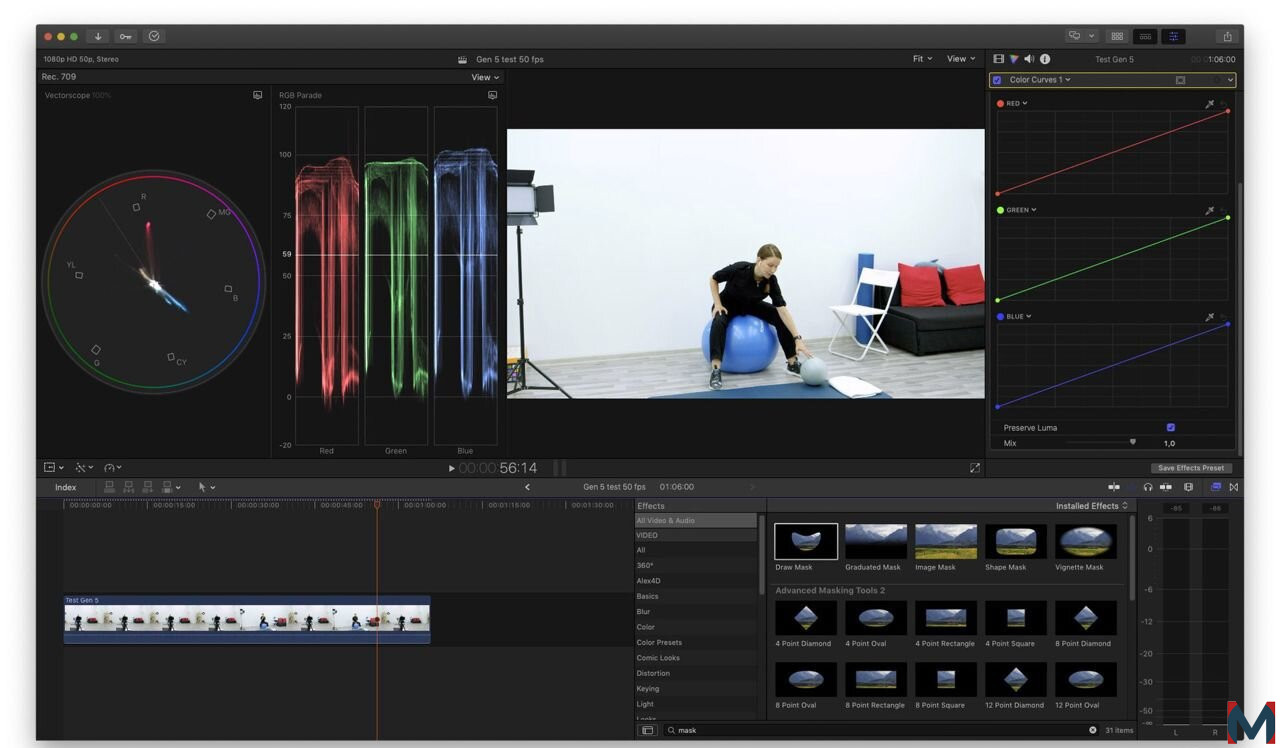Click the green curve eyedropper
Viewport: 1280px width, 748px height.
[1209, 210]
